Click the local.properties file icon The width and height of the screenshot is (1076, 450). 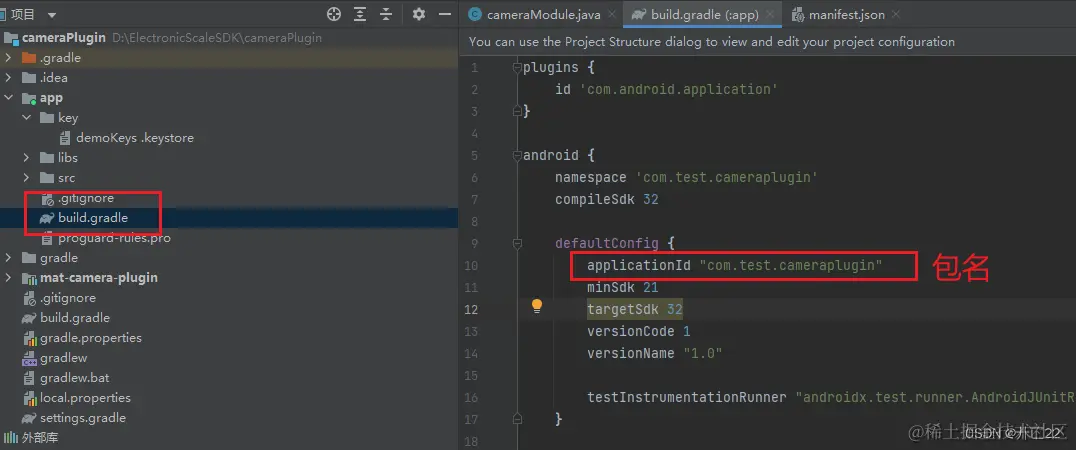[x=29, y=398]
